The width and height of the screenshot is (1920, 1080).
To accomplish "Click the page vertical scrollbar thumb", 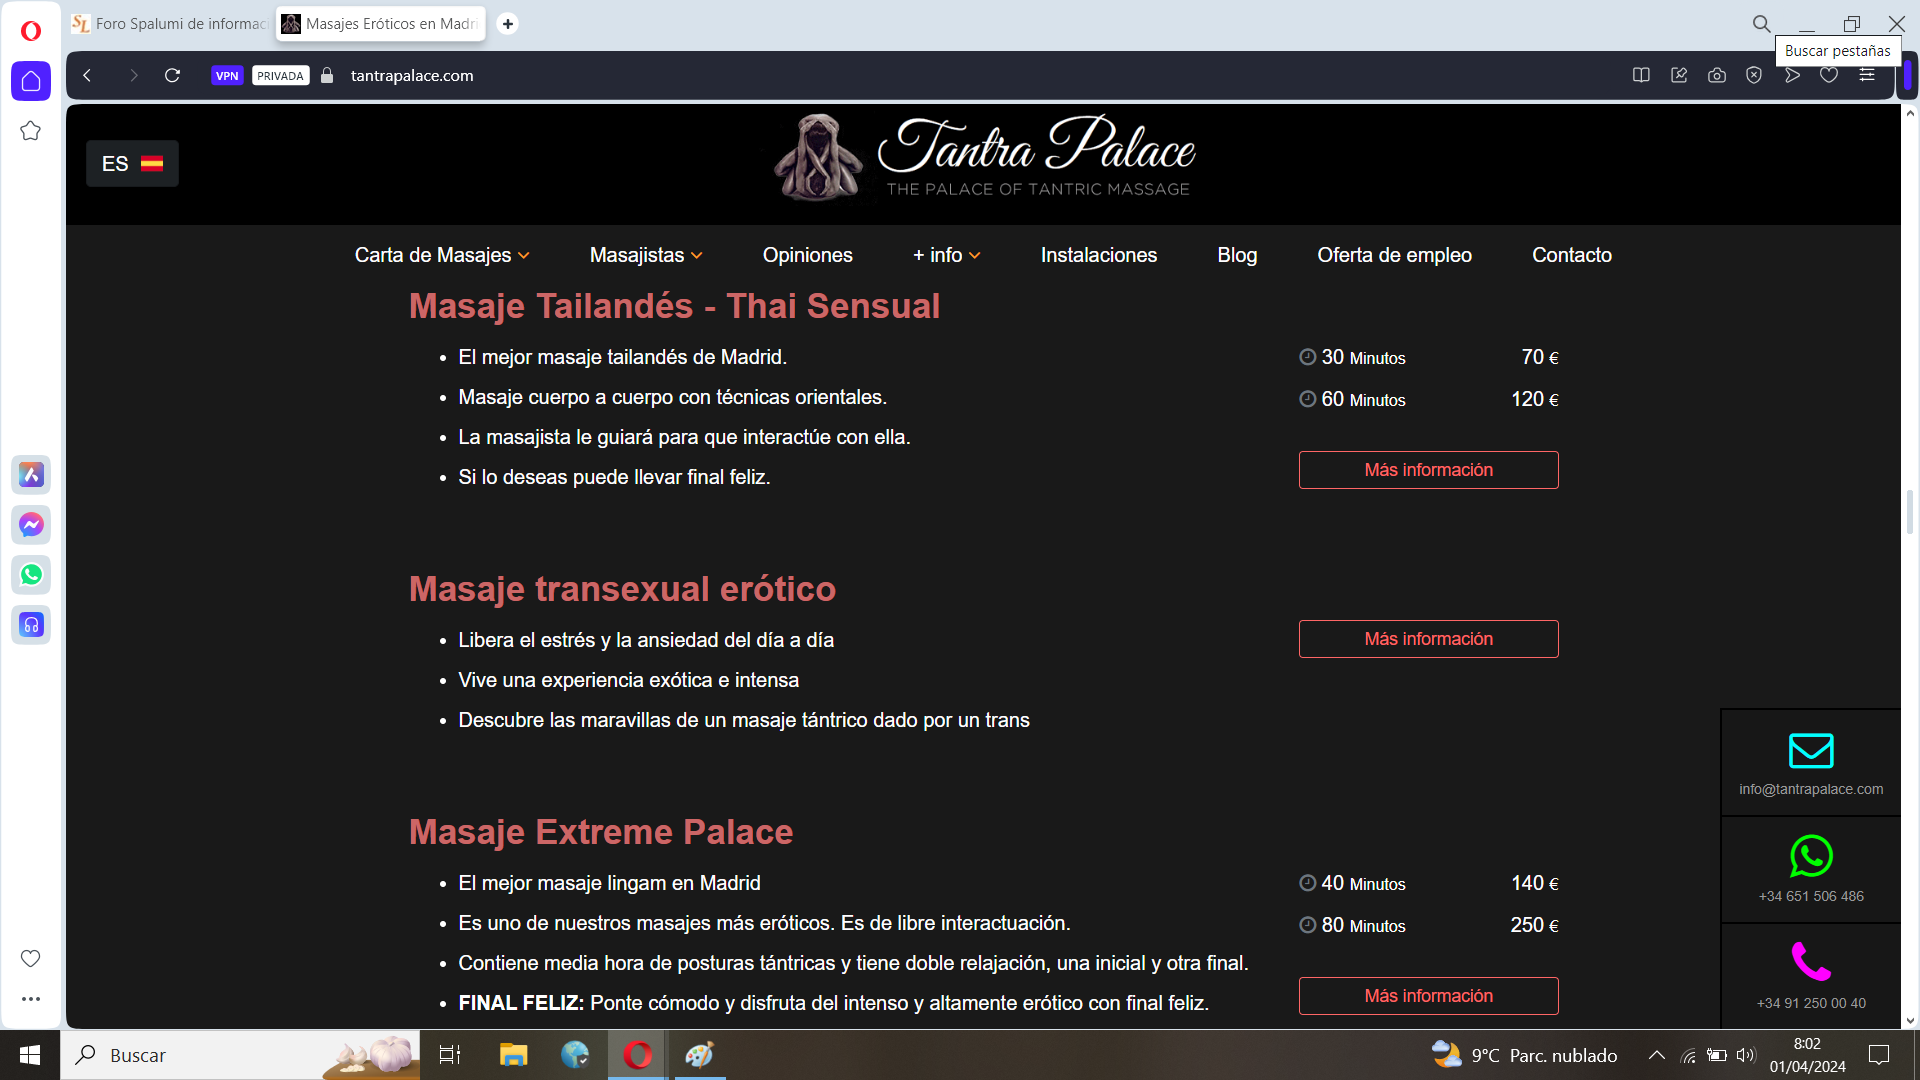I will coord(1910,512).
